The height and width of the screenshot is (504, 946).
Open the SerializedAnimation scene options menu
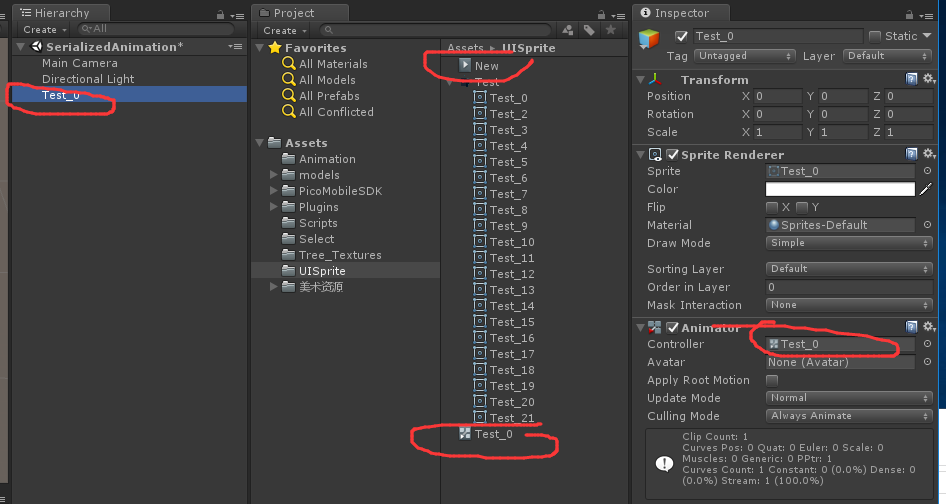click(x=235, y=46)
